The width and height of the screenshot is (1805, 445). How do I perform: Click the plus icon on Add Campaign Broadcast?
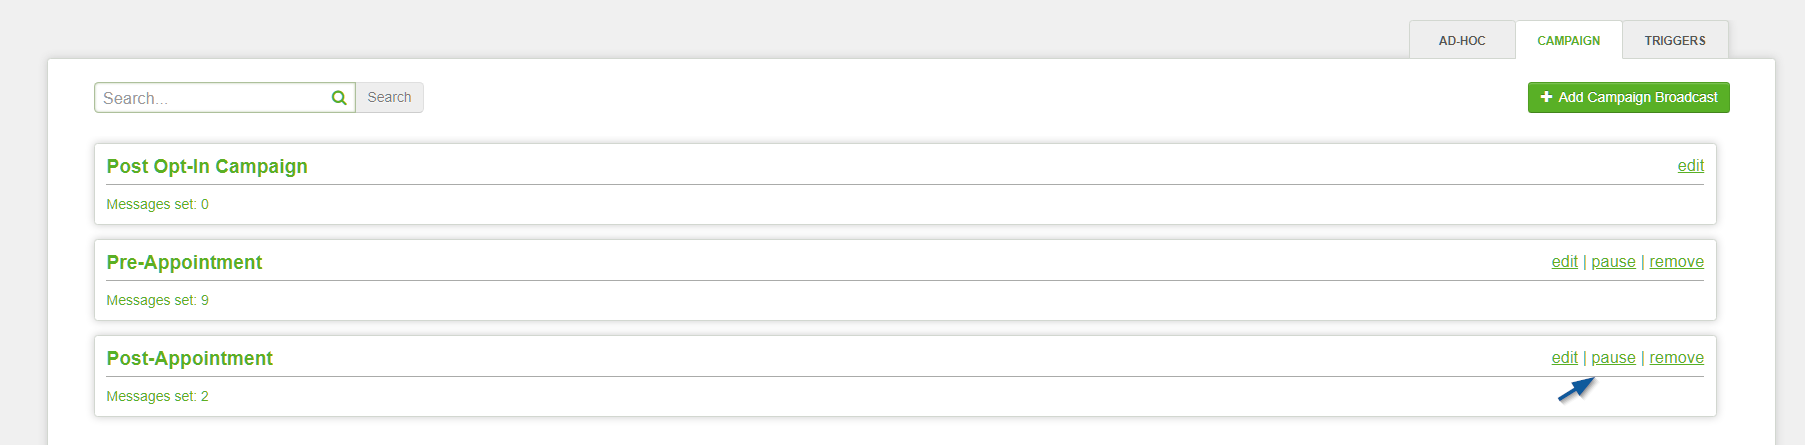tap(1546, 97)
